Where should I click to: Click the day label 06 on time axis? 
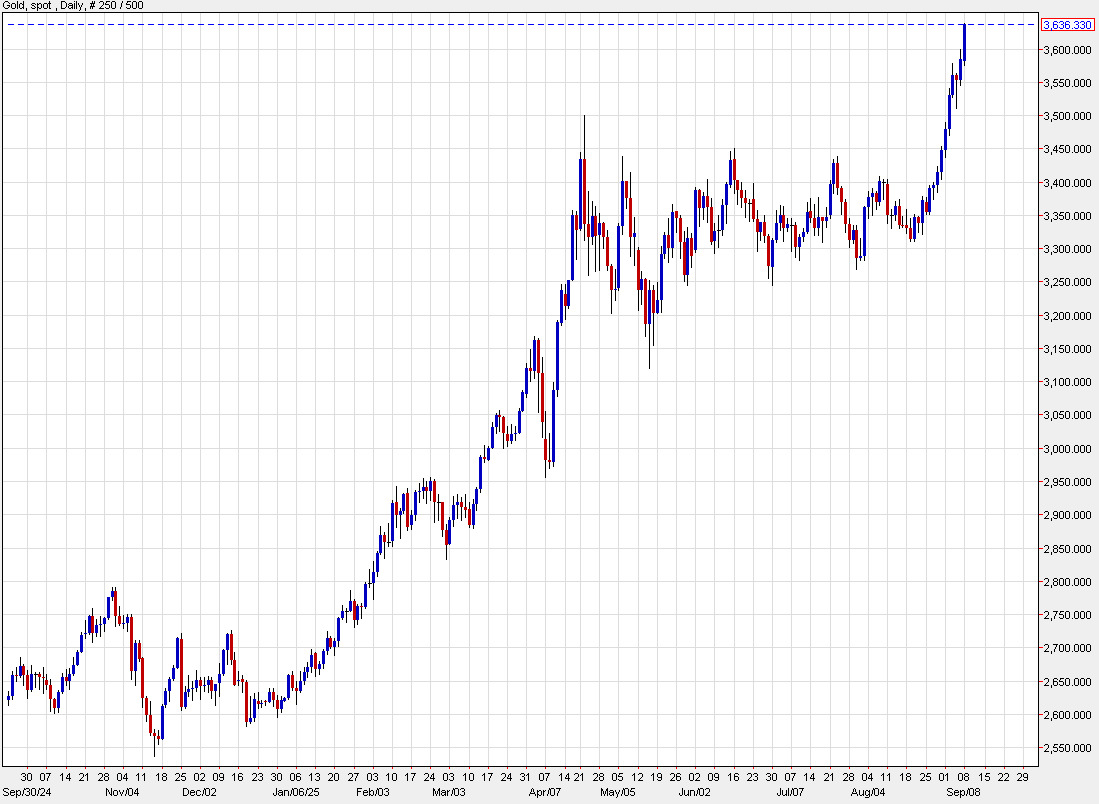tap(296, 777)
